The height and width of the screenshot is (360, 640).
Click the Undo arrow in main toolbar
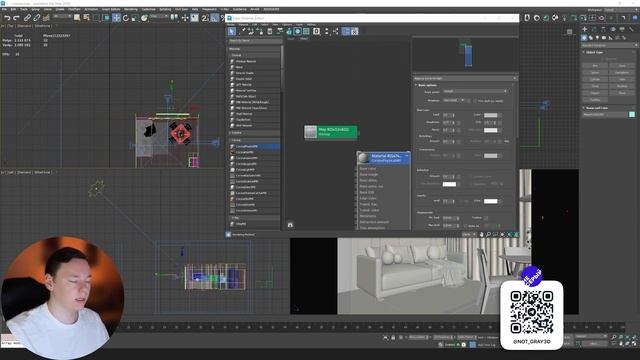click(x=7, y=18)
